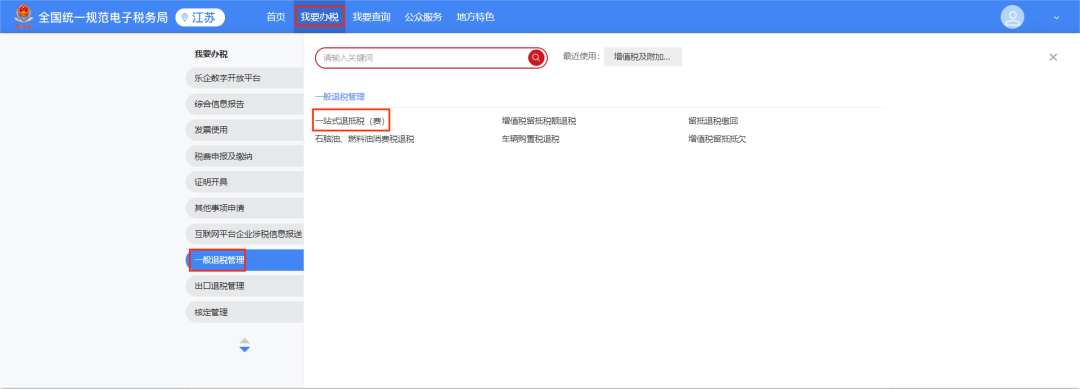1080x389 pixels.
Task: Close the menu panel with the X icon
Action: 1052,57
